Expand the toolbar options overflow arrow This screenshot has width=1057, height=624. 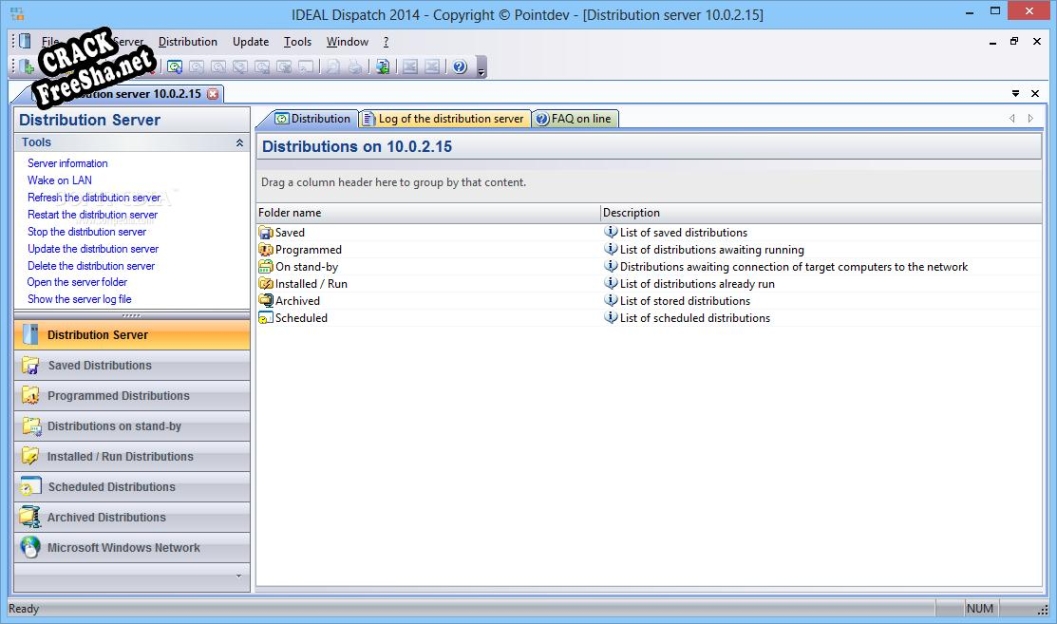click(481, 68)
